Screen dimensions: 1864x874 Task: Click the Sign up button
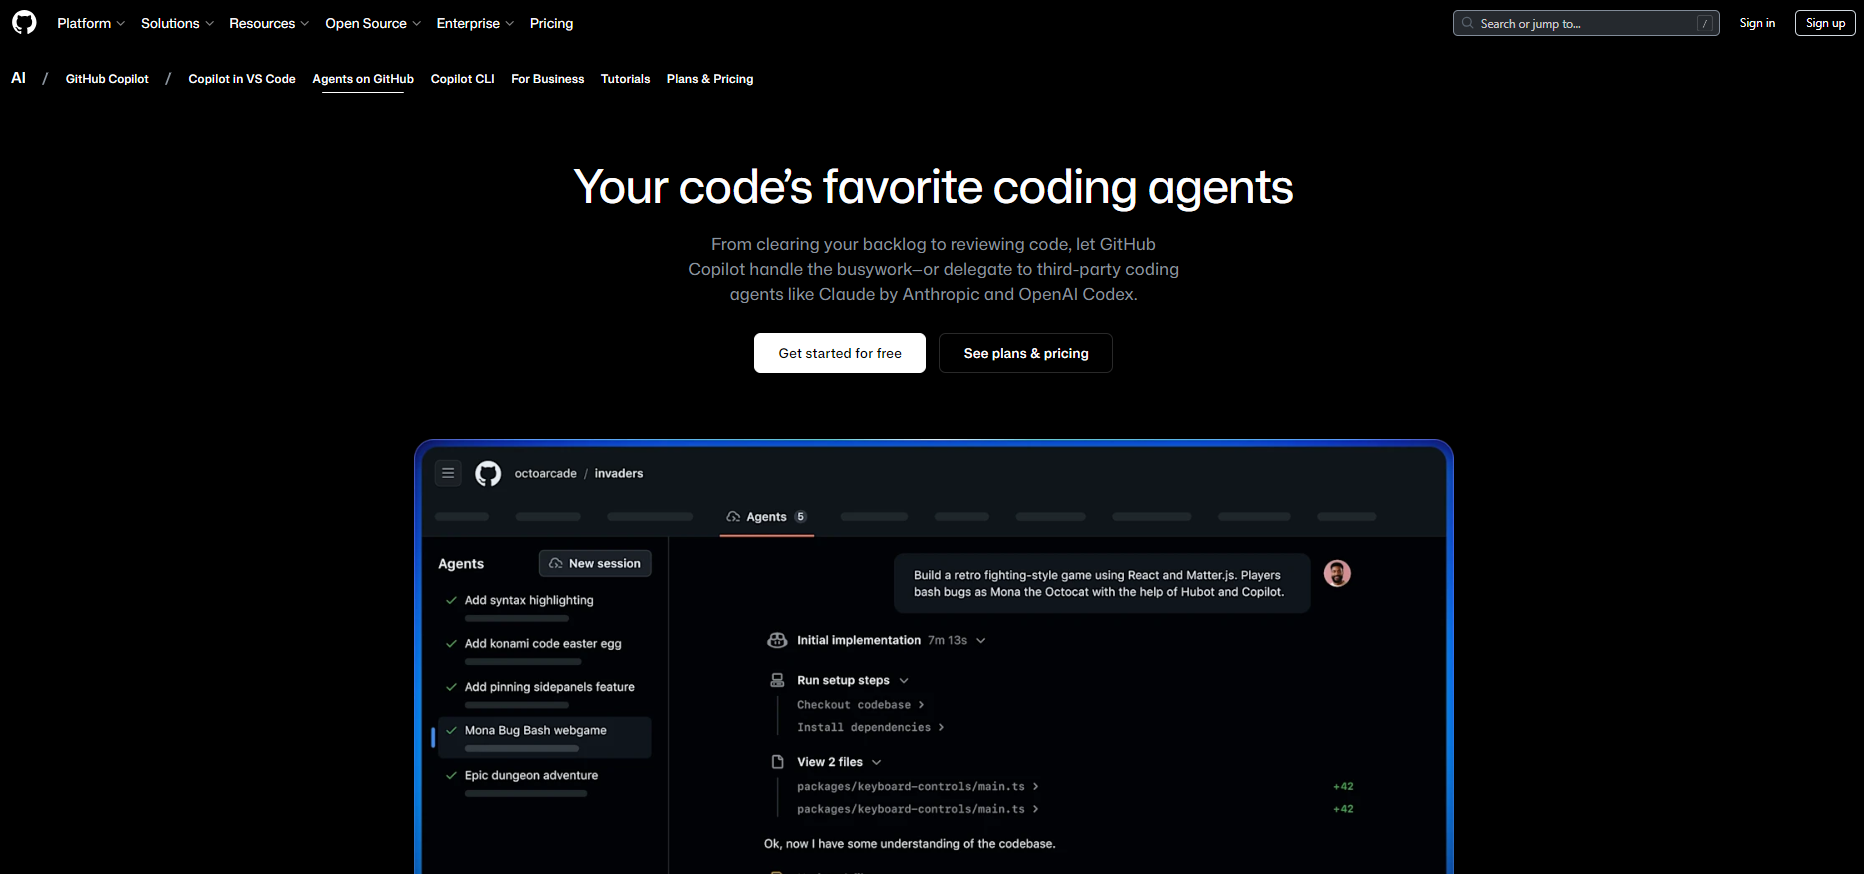[1825, 23]
